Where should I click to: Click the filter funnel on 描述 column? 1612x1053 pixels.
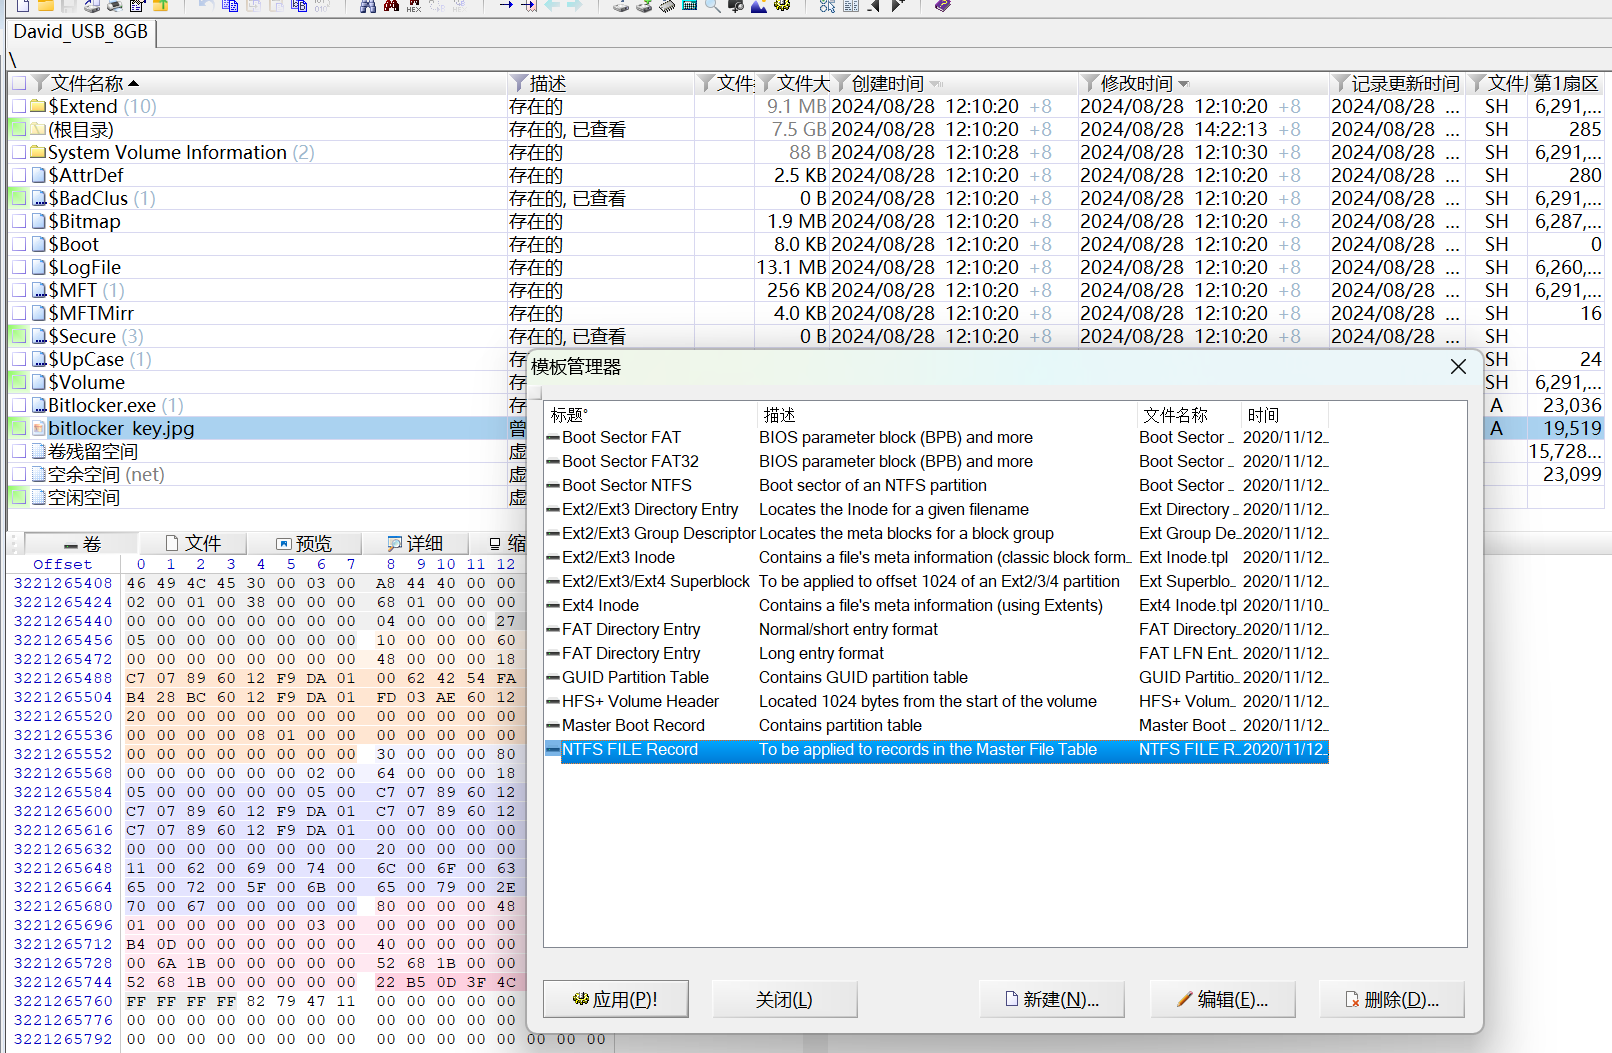click(519, 83)
